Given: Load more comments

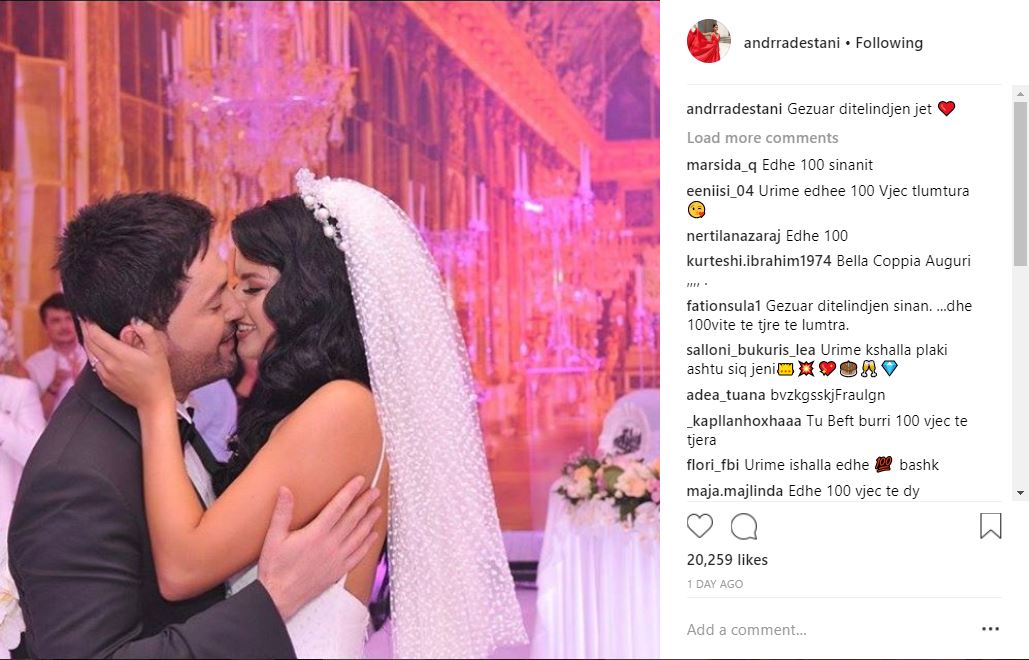Looking at the screenshot, I should (763, 138).
